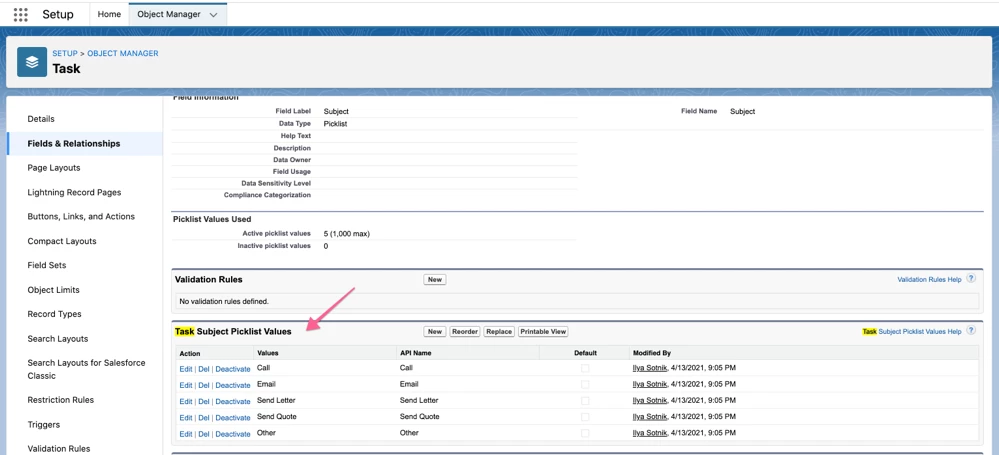This screenshot has height=455, width=999.
Task: Open Validation Rules in sidebar
Action: point(59,449)
